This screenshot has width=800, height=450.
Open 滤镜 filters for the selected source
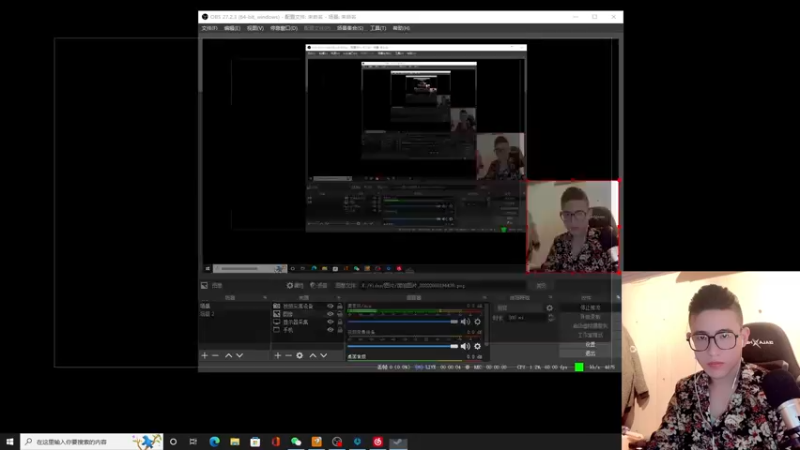pos(319,286)
